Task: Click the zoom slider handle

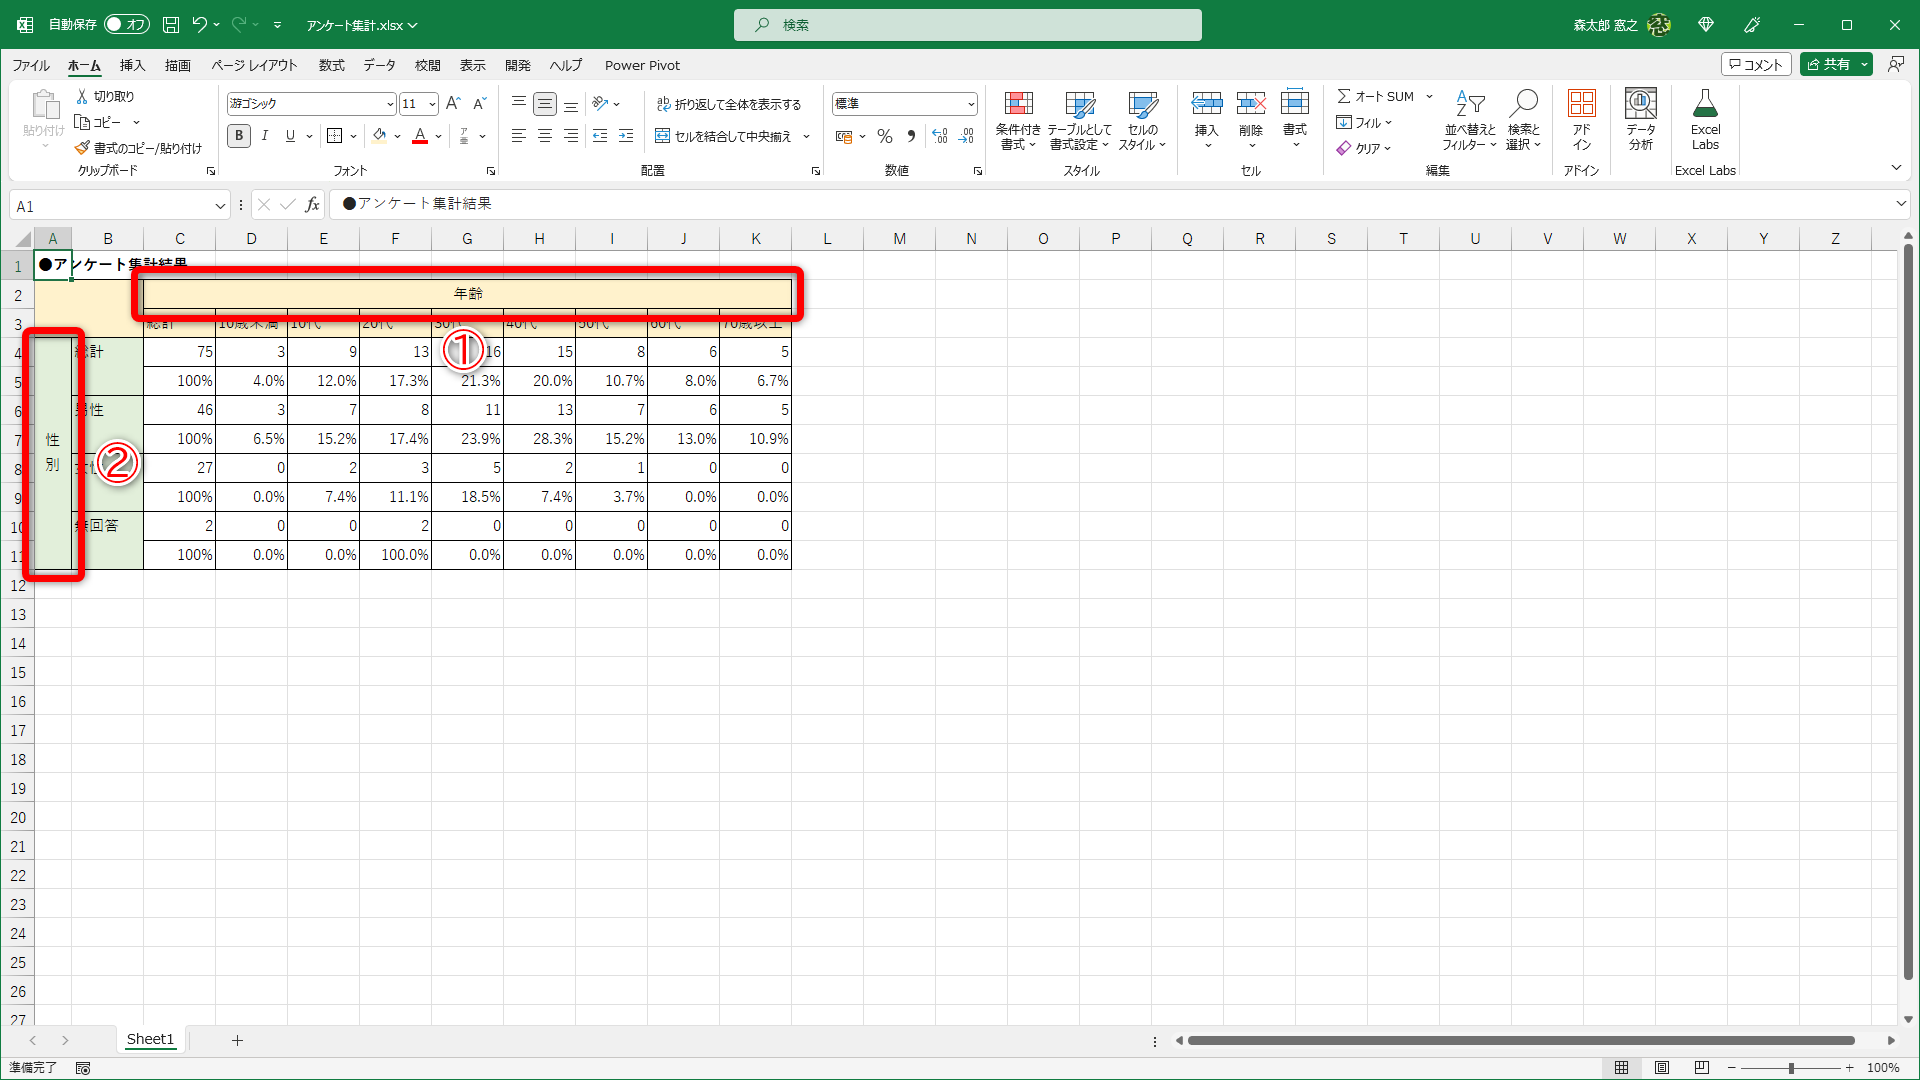Action: [1791, 1068]
